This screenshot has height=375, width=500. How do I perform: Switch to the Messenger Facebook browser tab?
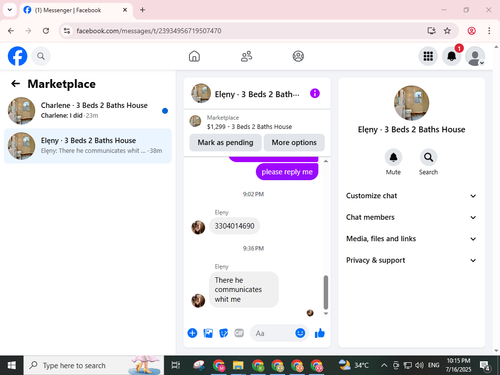(x=76, y=10)
